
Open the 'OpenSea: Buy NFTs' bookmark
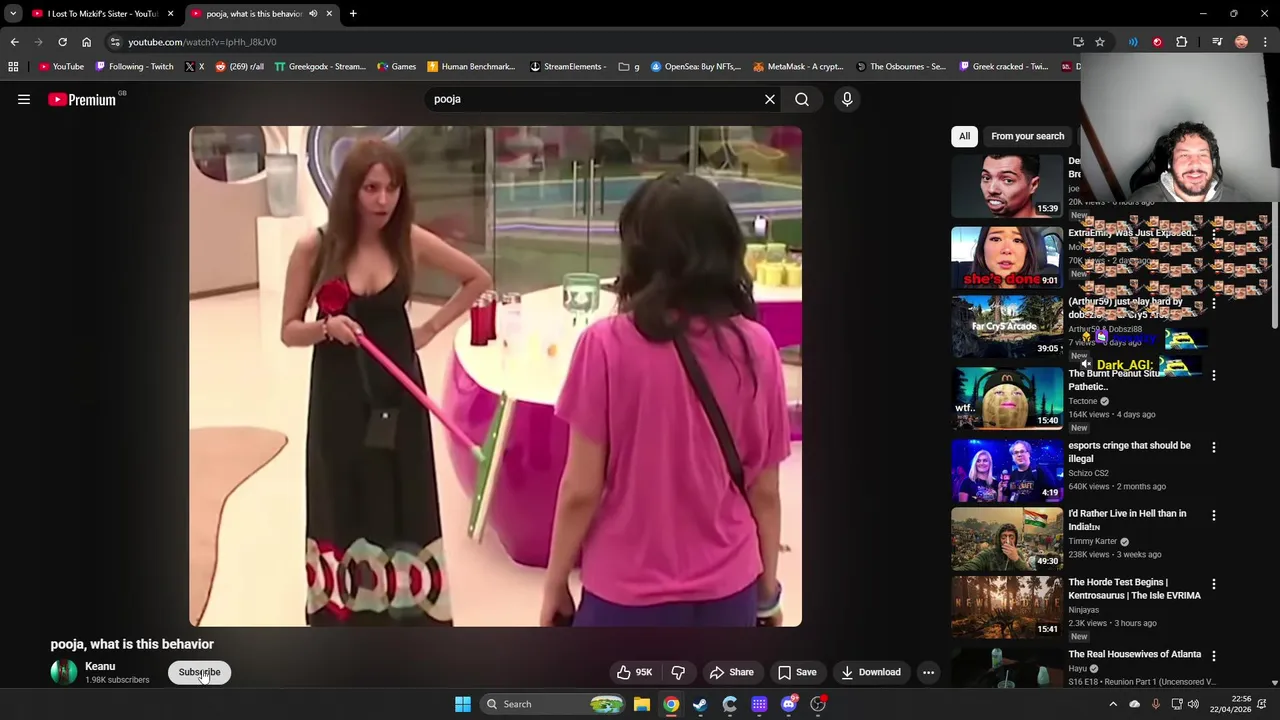[x=696, y=67]
